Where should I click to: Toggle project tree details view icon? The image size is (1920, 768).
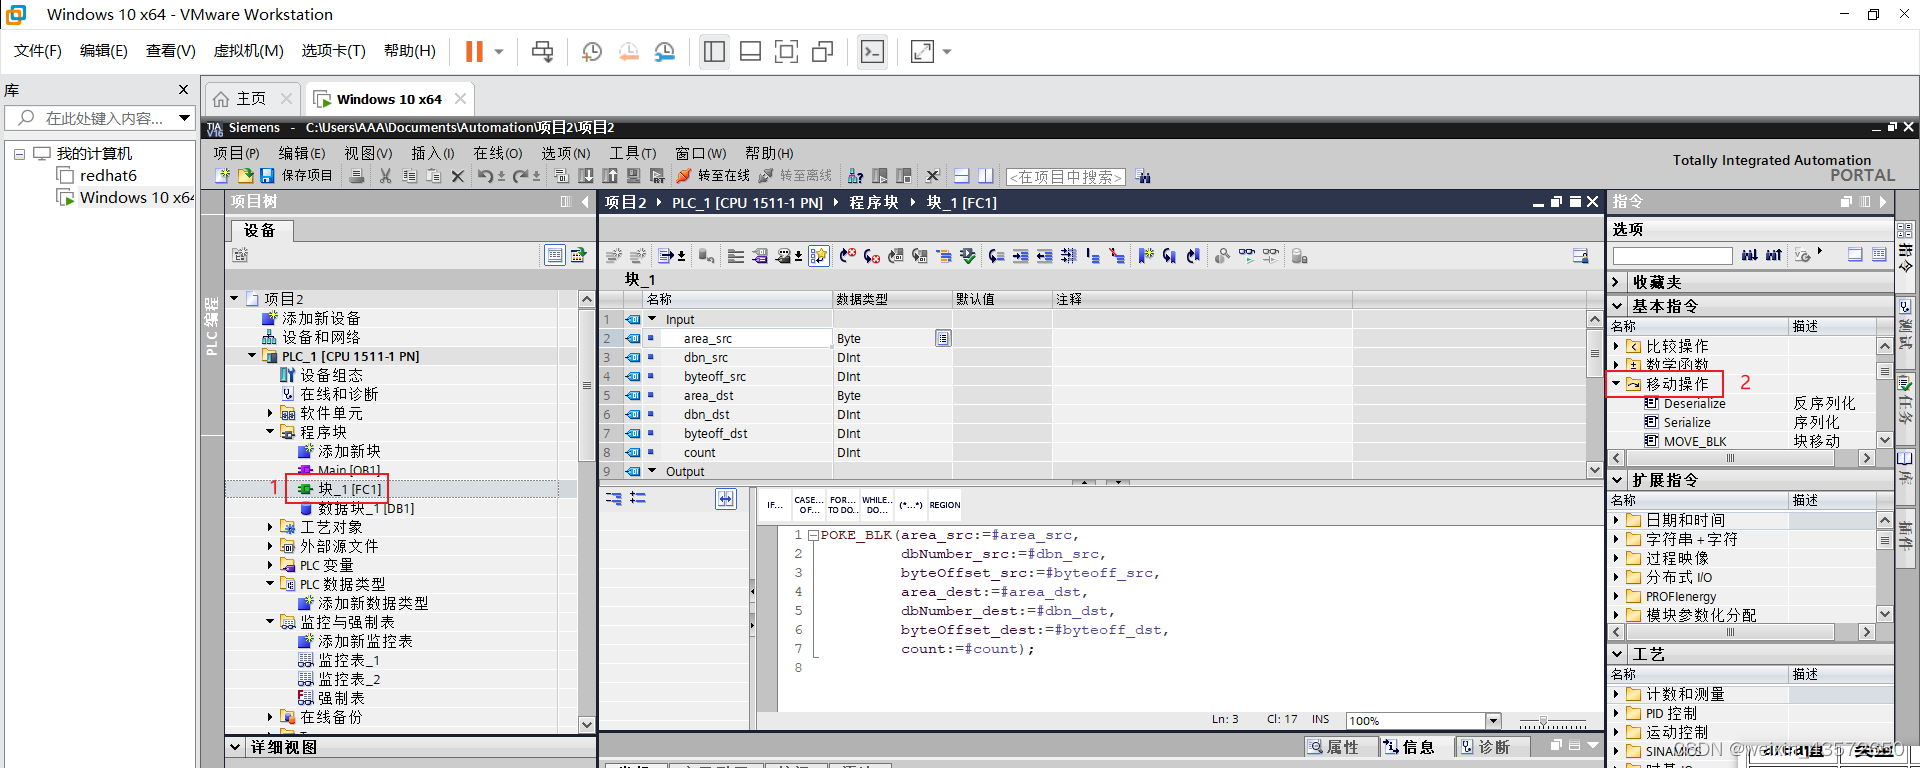click(x=555, y=255)
